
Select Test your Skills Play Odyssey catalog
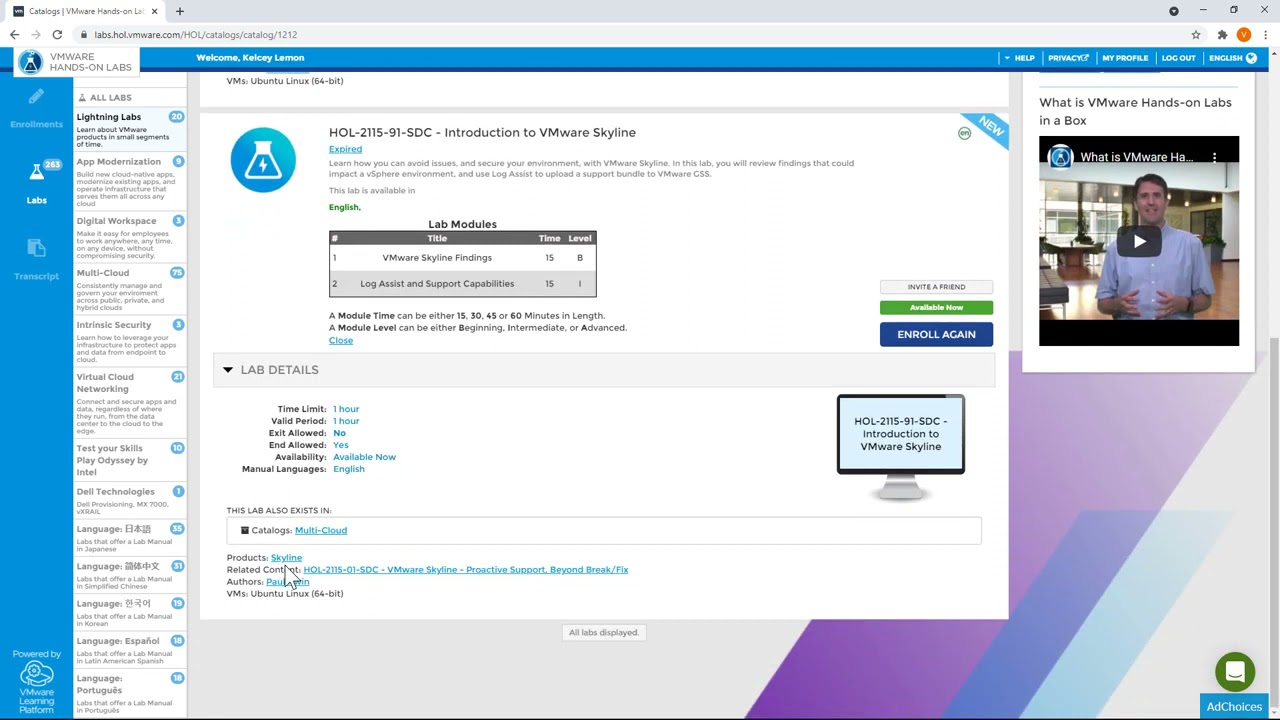pos(130,460)
